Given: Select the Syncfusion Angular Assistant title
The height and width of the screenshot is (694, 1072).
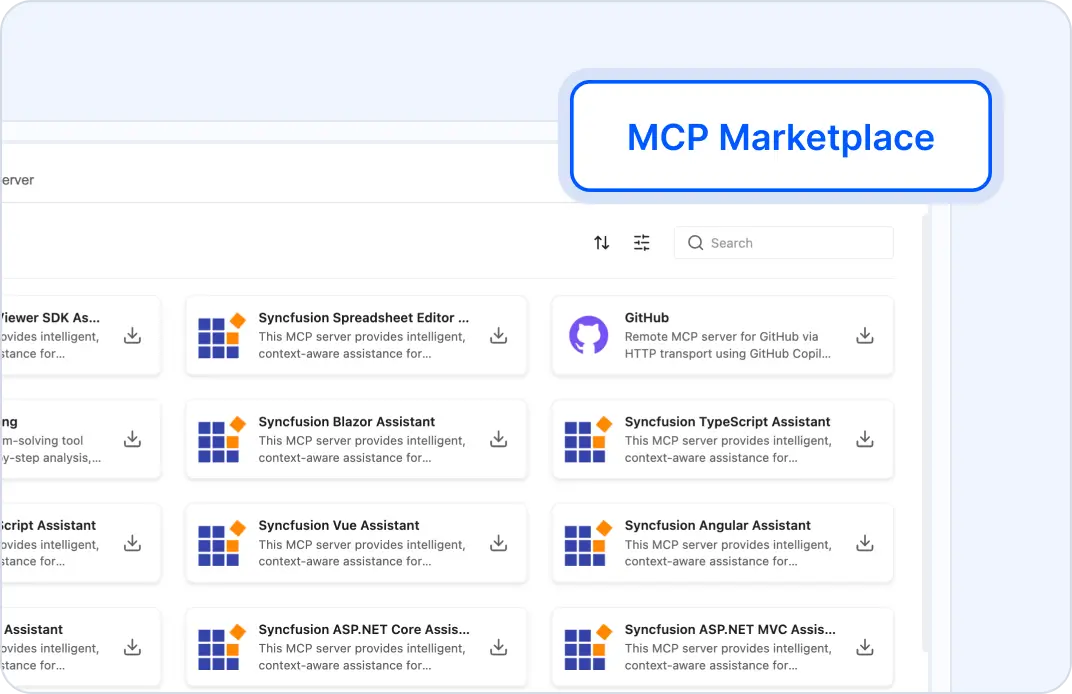Looking at the screenshot, I should click(717, 526).
